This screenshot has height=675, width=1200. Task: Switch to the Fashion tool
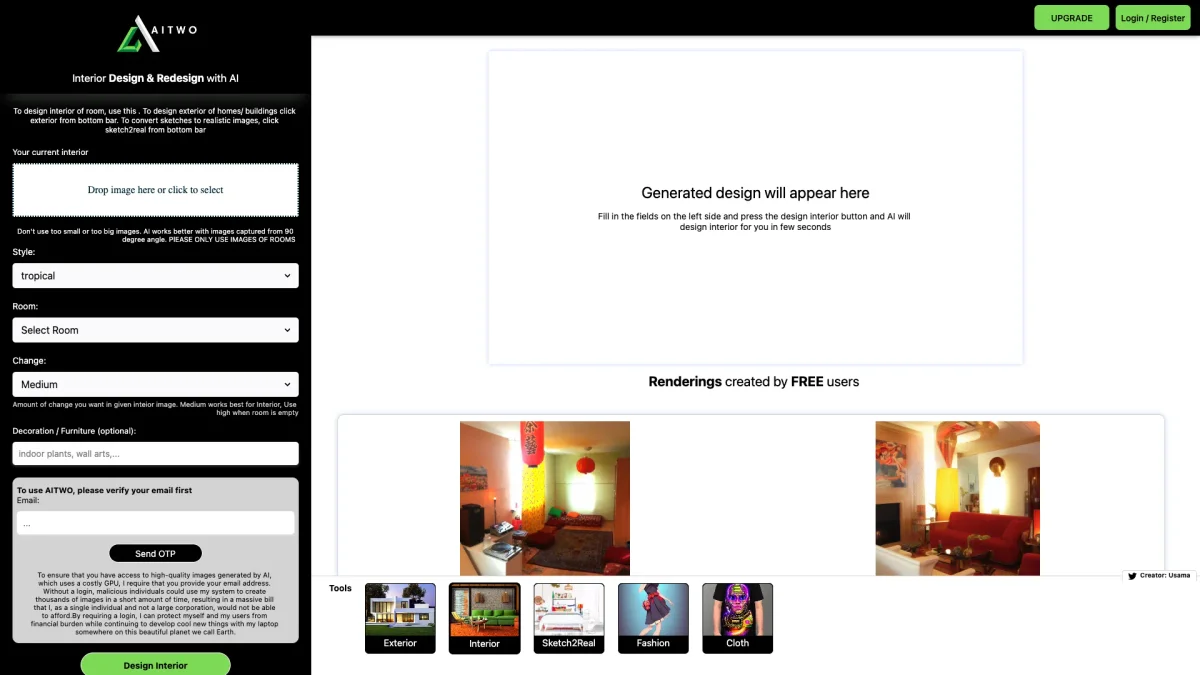pyautogui.click(x=653, y=618)
